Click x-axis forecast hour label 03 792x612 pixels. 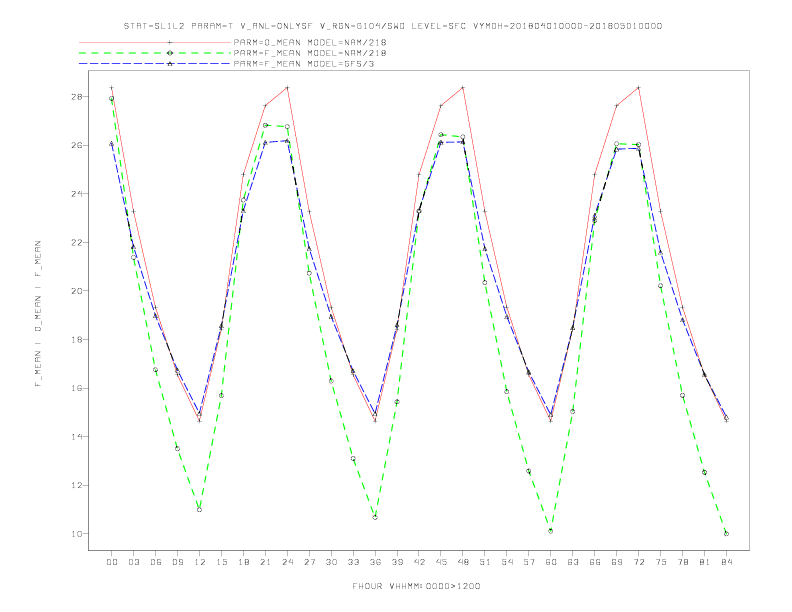pyautogui.click(x=134, y=562)
